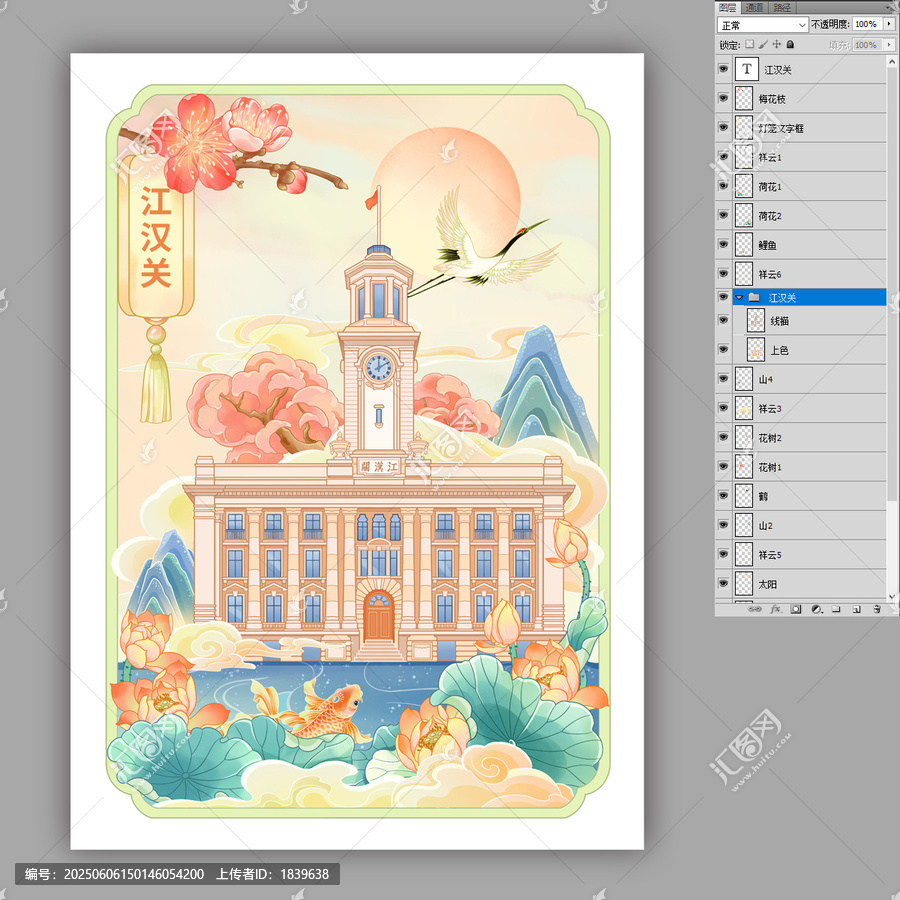Switch to the 通道 tab
900x900 pixels.
[754, 7]
